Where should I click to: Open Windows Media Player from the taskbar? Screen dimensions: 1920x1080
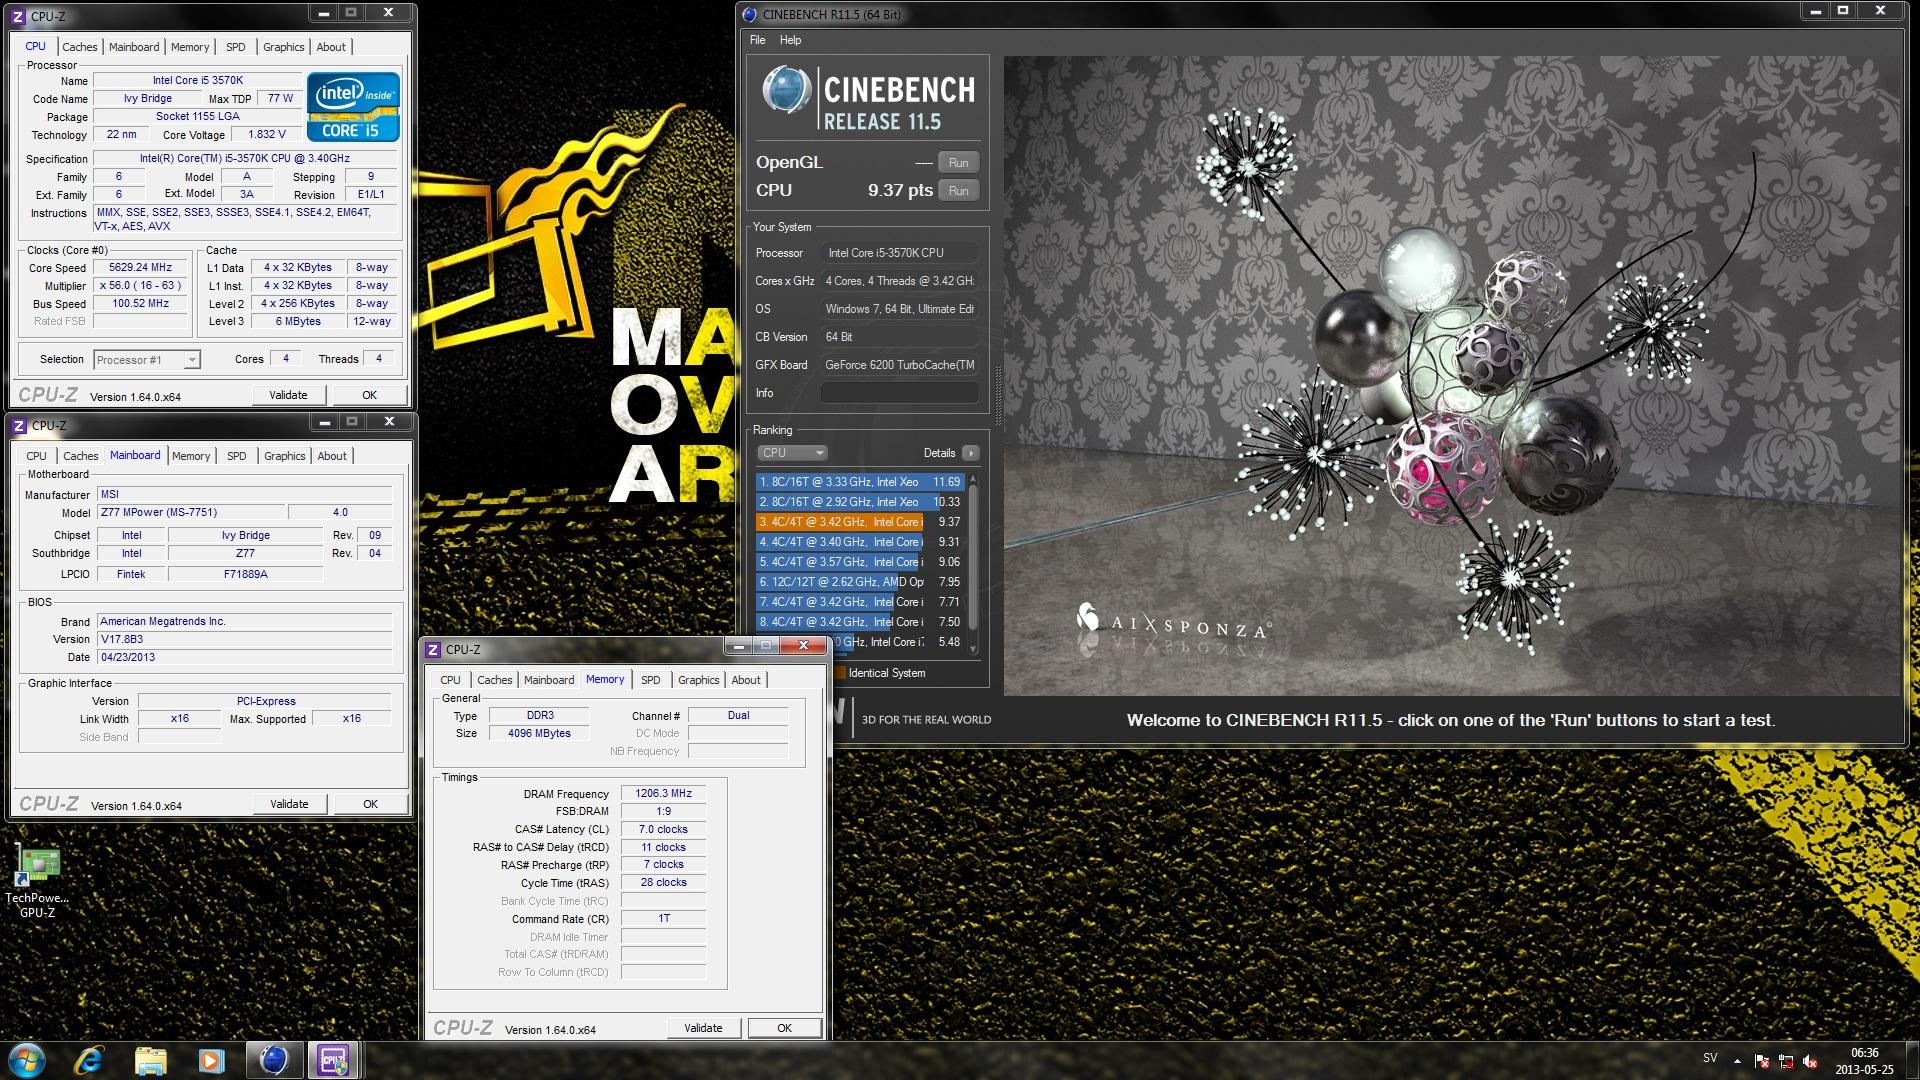click(x=211, y=1060)
